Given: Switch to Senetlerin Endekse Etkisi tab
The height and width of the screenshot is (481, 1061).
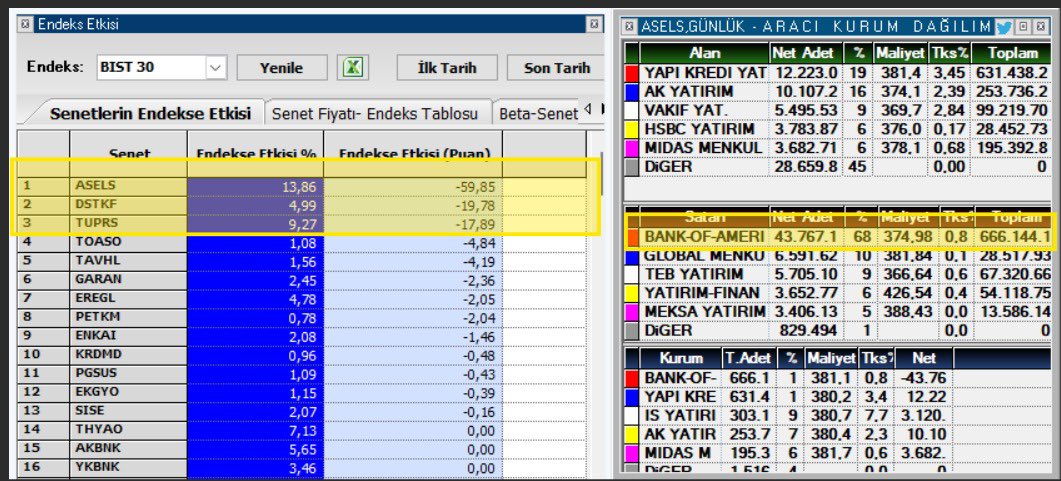Looking at the screenshot, I should (x=150, y=114).
